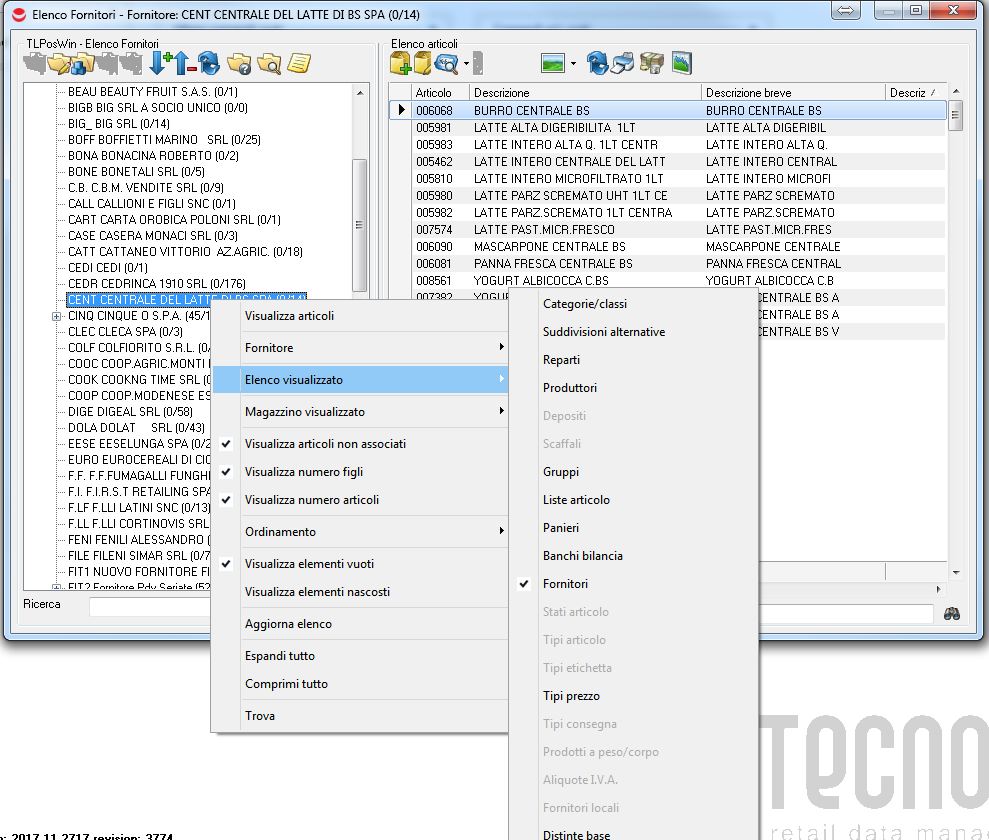Toggle 'Visualizza articoli non associati' option
The image size is (989, 840).
[325, 444]
